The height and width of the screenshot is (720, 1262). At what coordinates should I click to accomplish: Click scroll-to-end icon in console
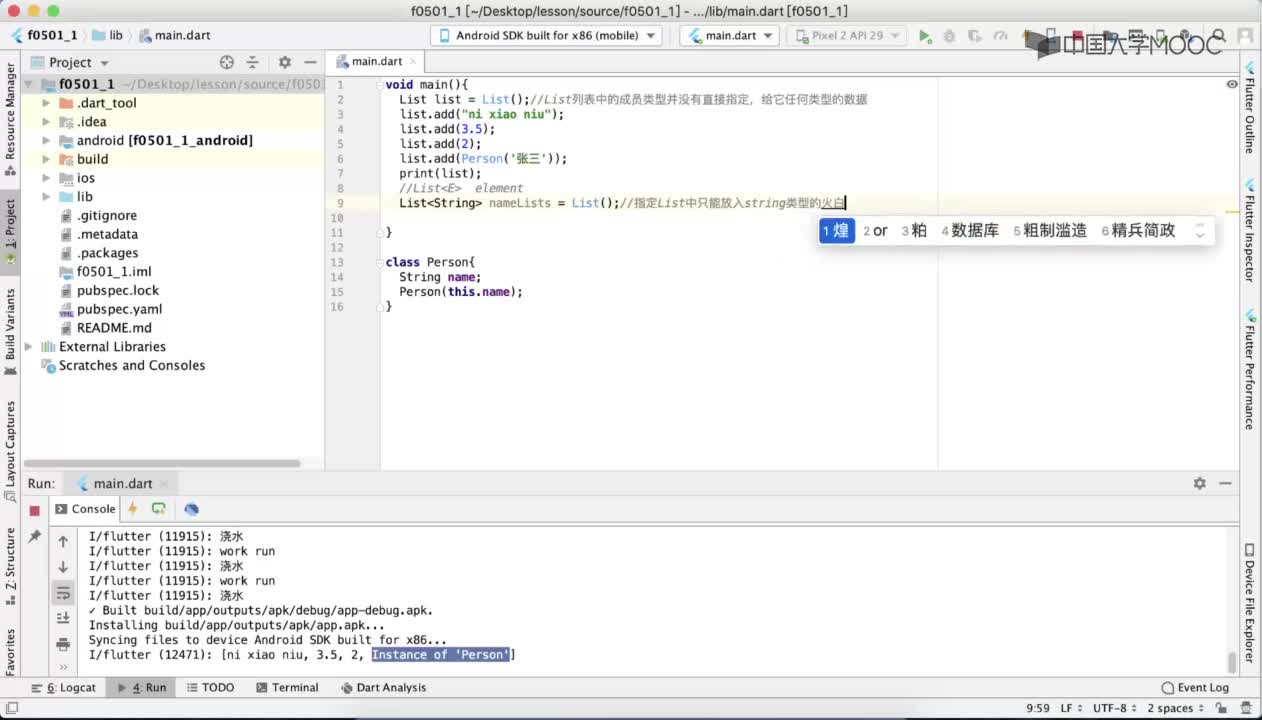click(x=63, y=618)
